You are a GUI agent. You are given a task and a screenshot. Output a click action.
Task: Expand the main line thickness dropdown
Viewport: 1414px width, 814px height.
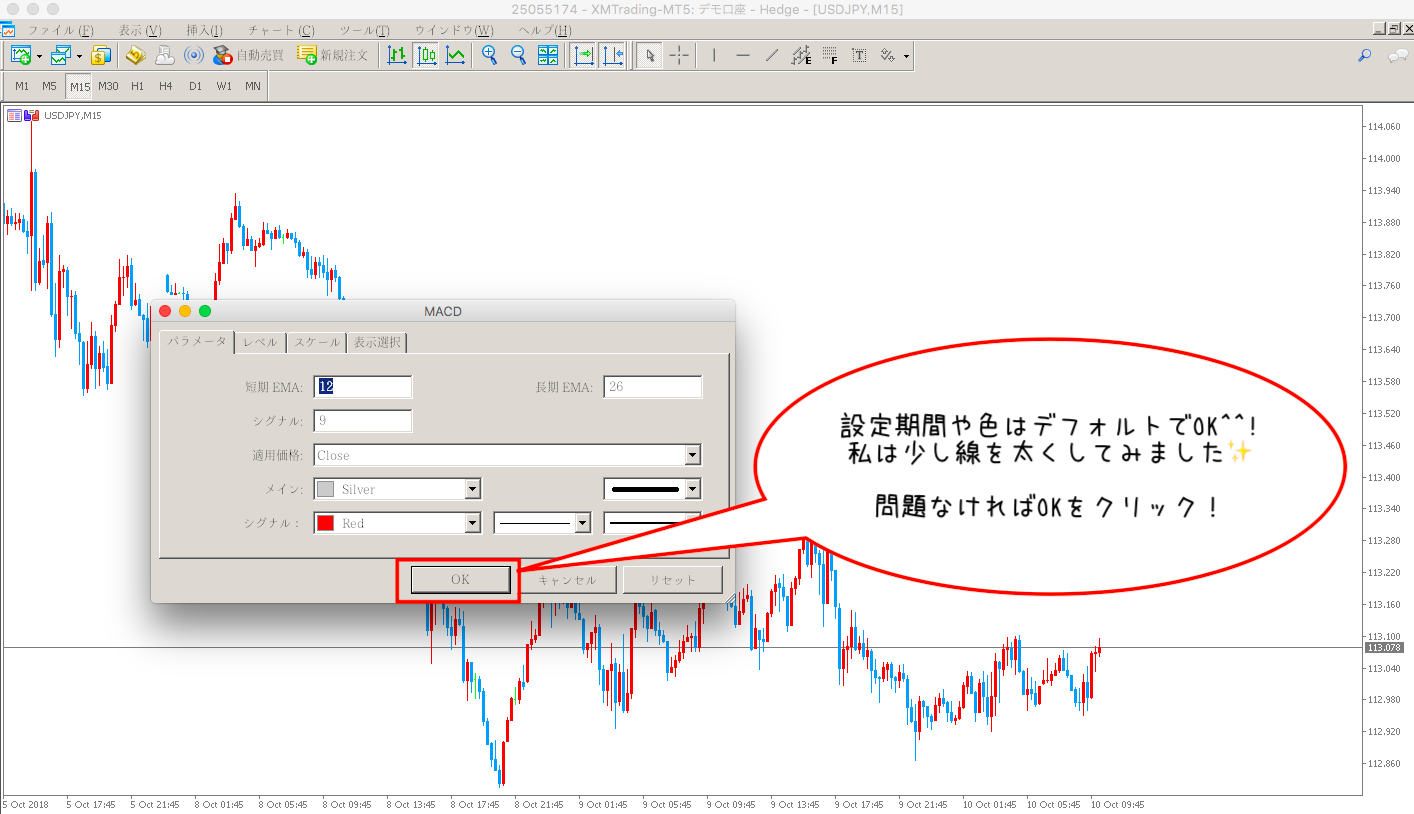click(x=692, y=489)
